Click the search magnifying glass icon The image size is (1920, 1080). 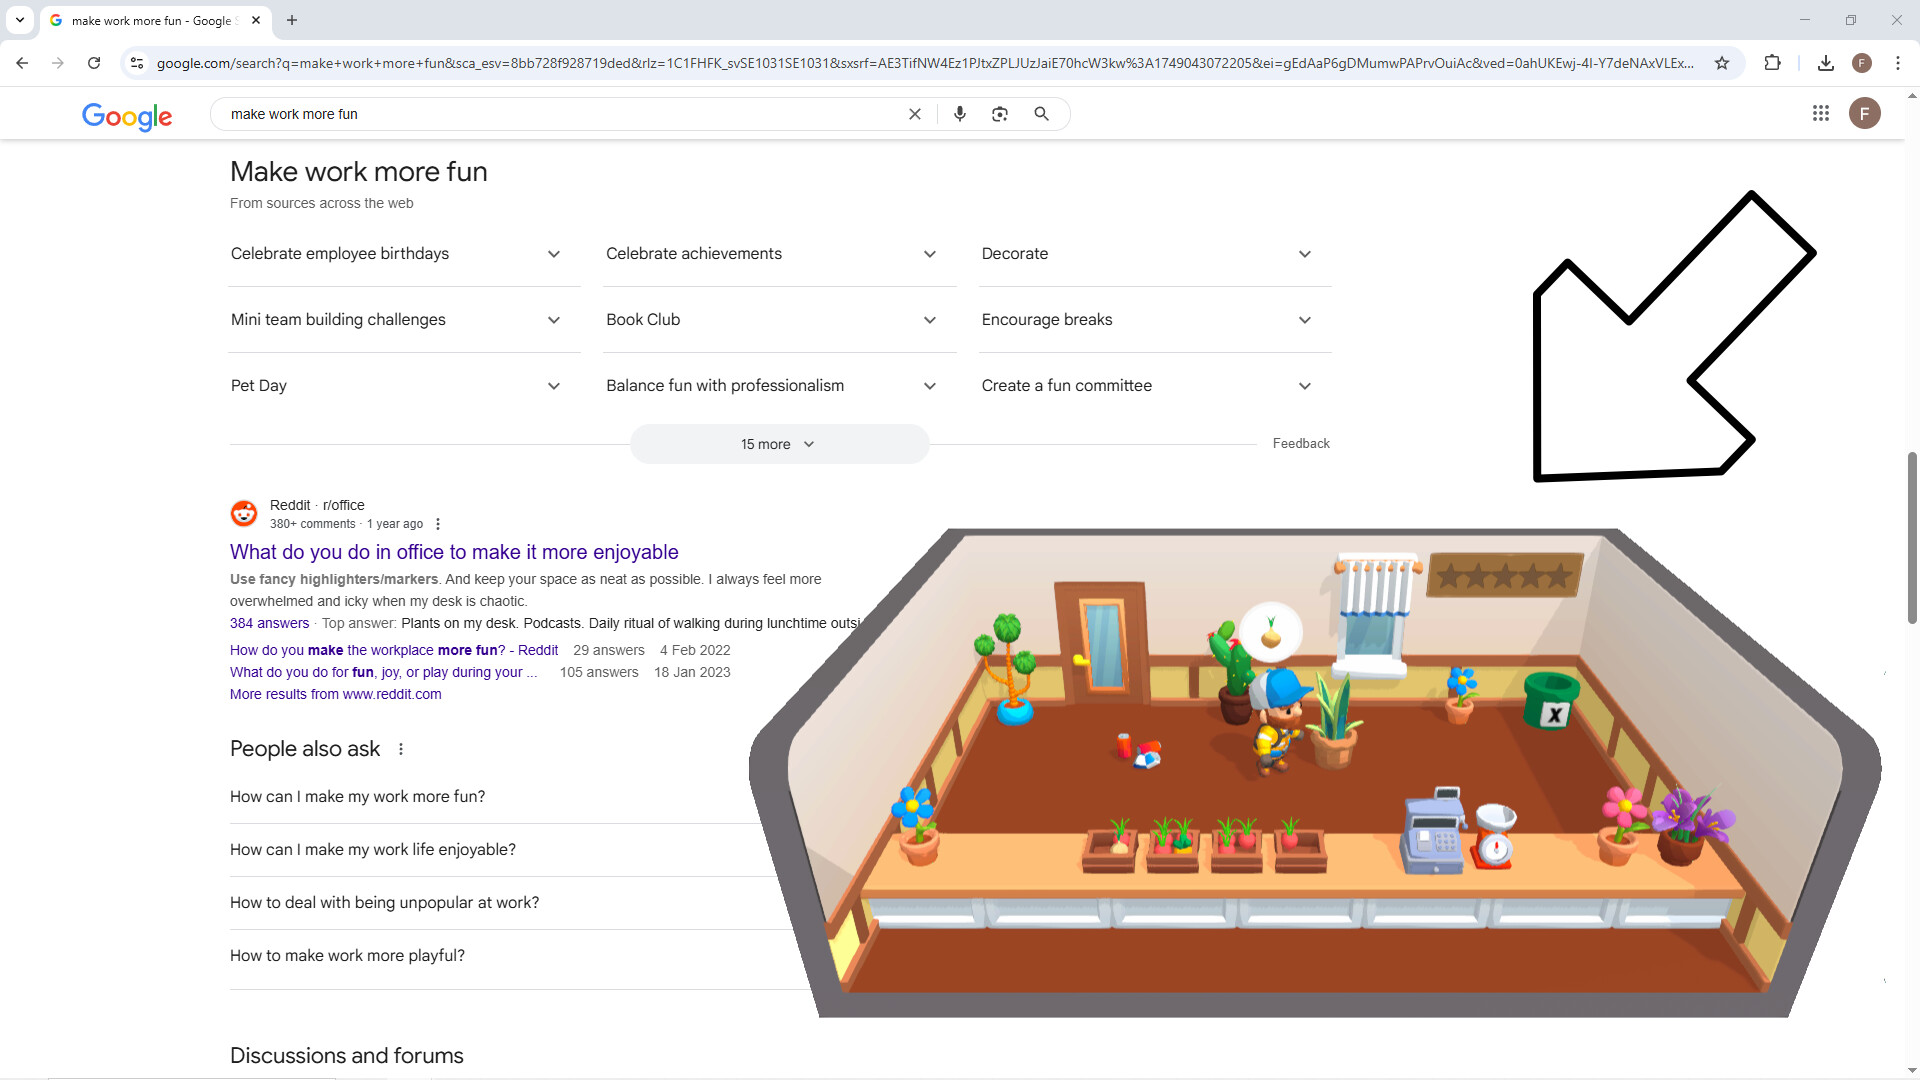click(x=1041, y=113)
